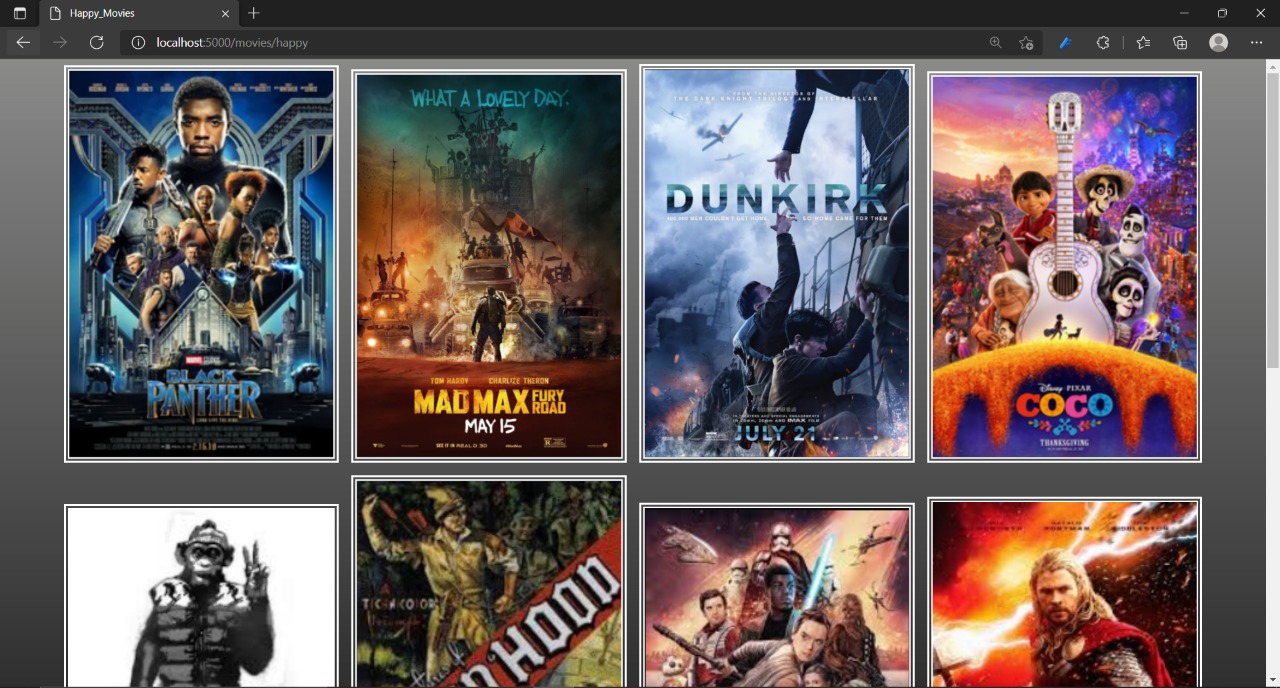The image size is (1280, 688).
Task: Add this page to favorites
Action: point(1026,43)
